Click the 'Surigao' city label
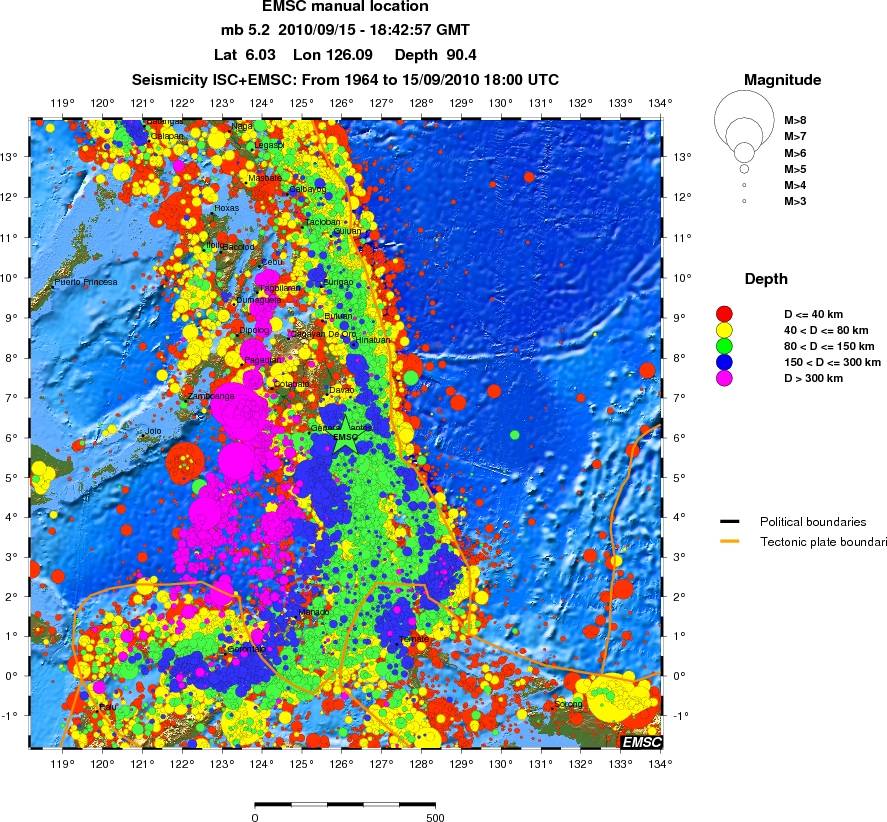Image resolution: width=887 pixels, height=822 pixels. point(338,282)
